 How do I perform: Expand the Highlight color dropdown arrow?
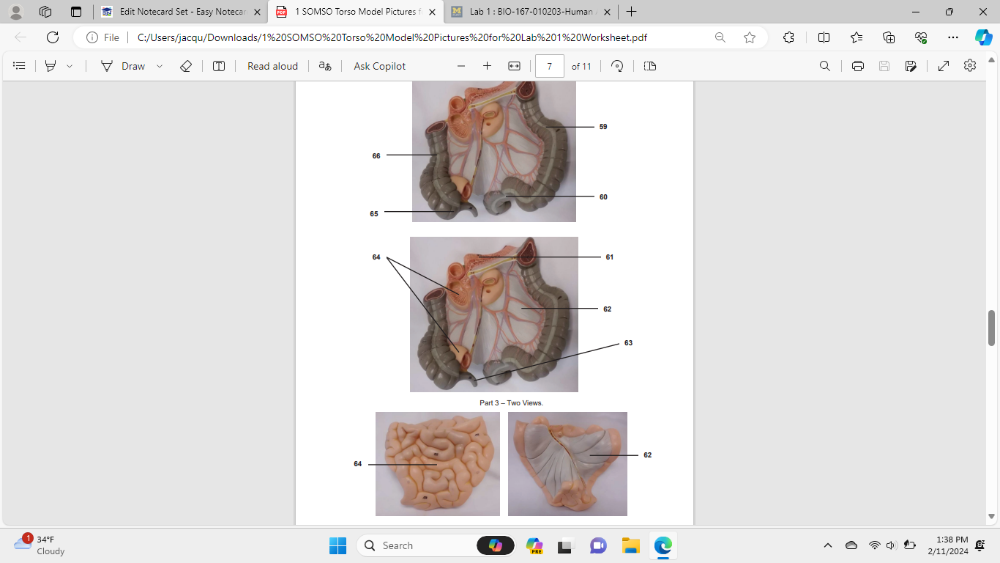[x=69, y=66]
